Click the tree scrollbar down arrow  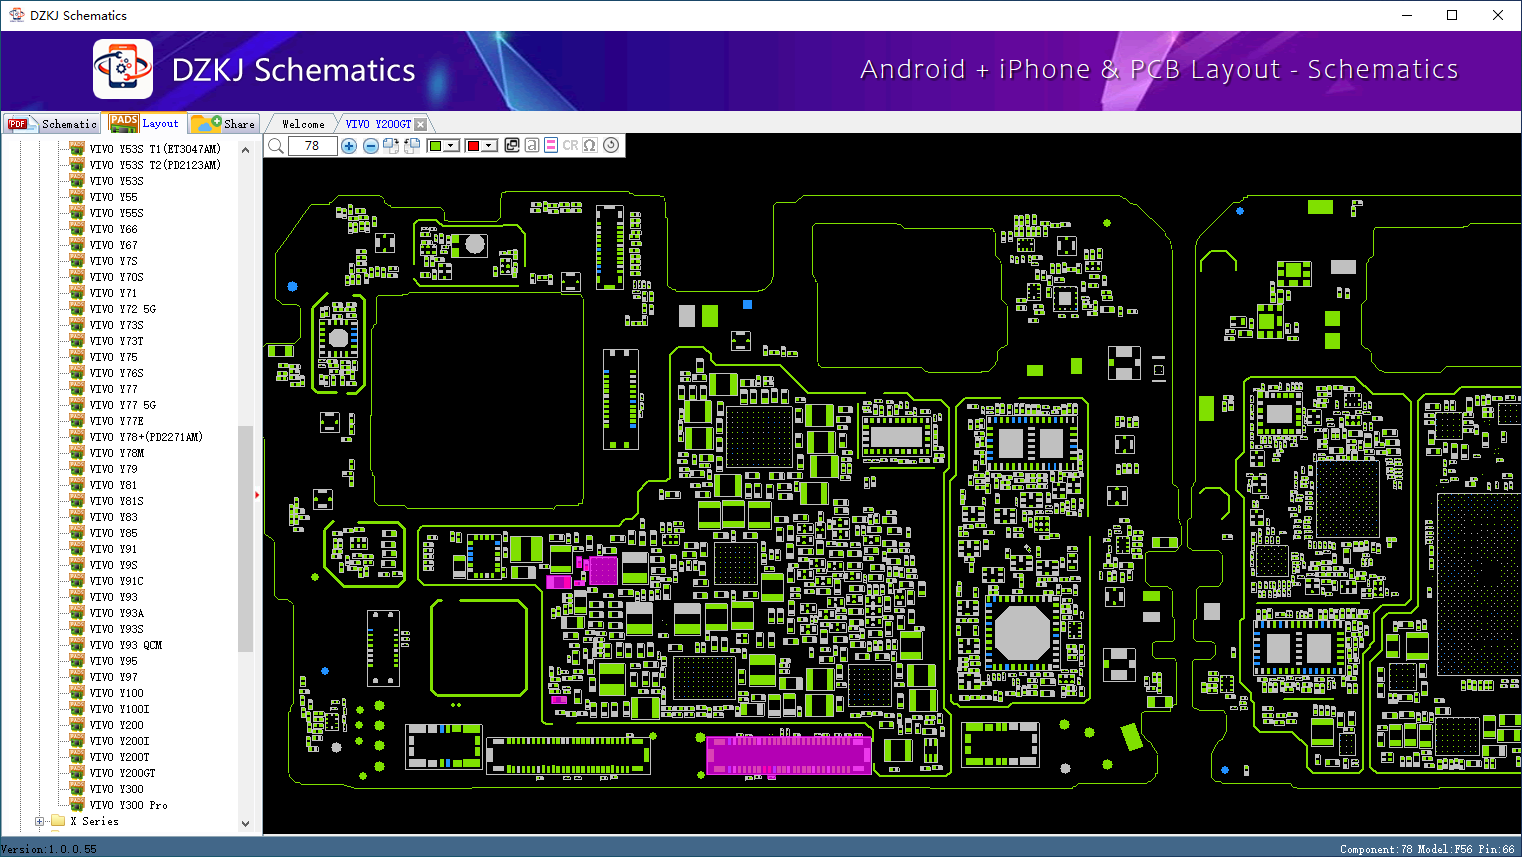[x=246, y=824]
